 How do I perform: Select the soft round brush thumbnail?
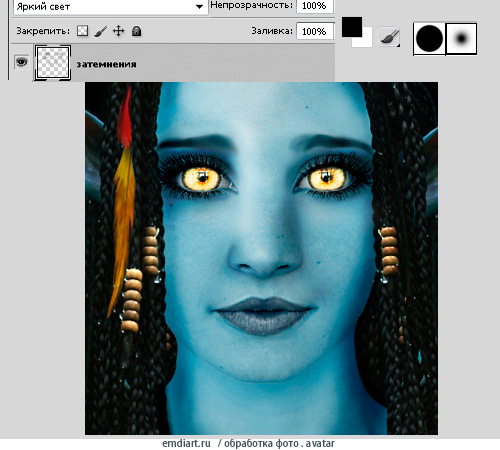(x=461, y=38)
